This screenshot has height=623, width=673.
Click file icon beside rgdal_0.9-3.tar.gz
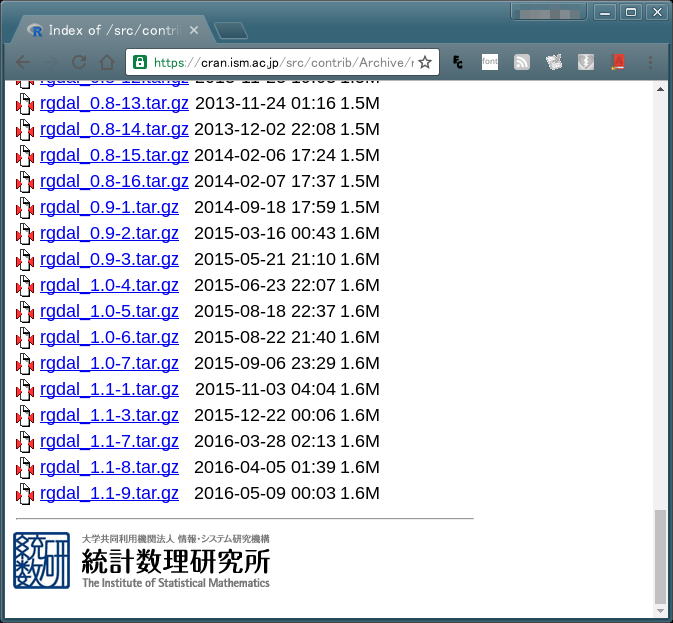25,260
